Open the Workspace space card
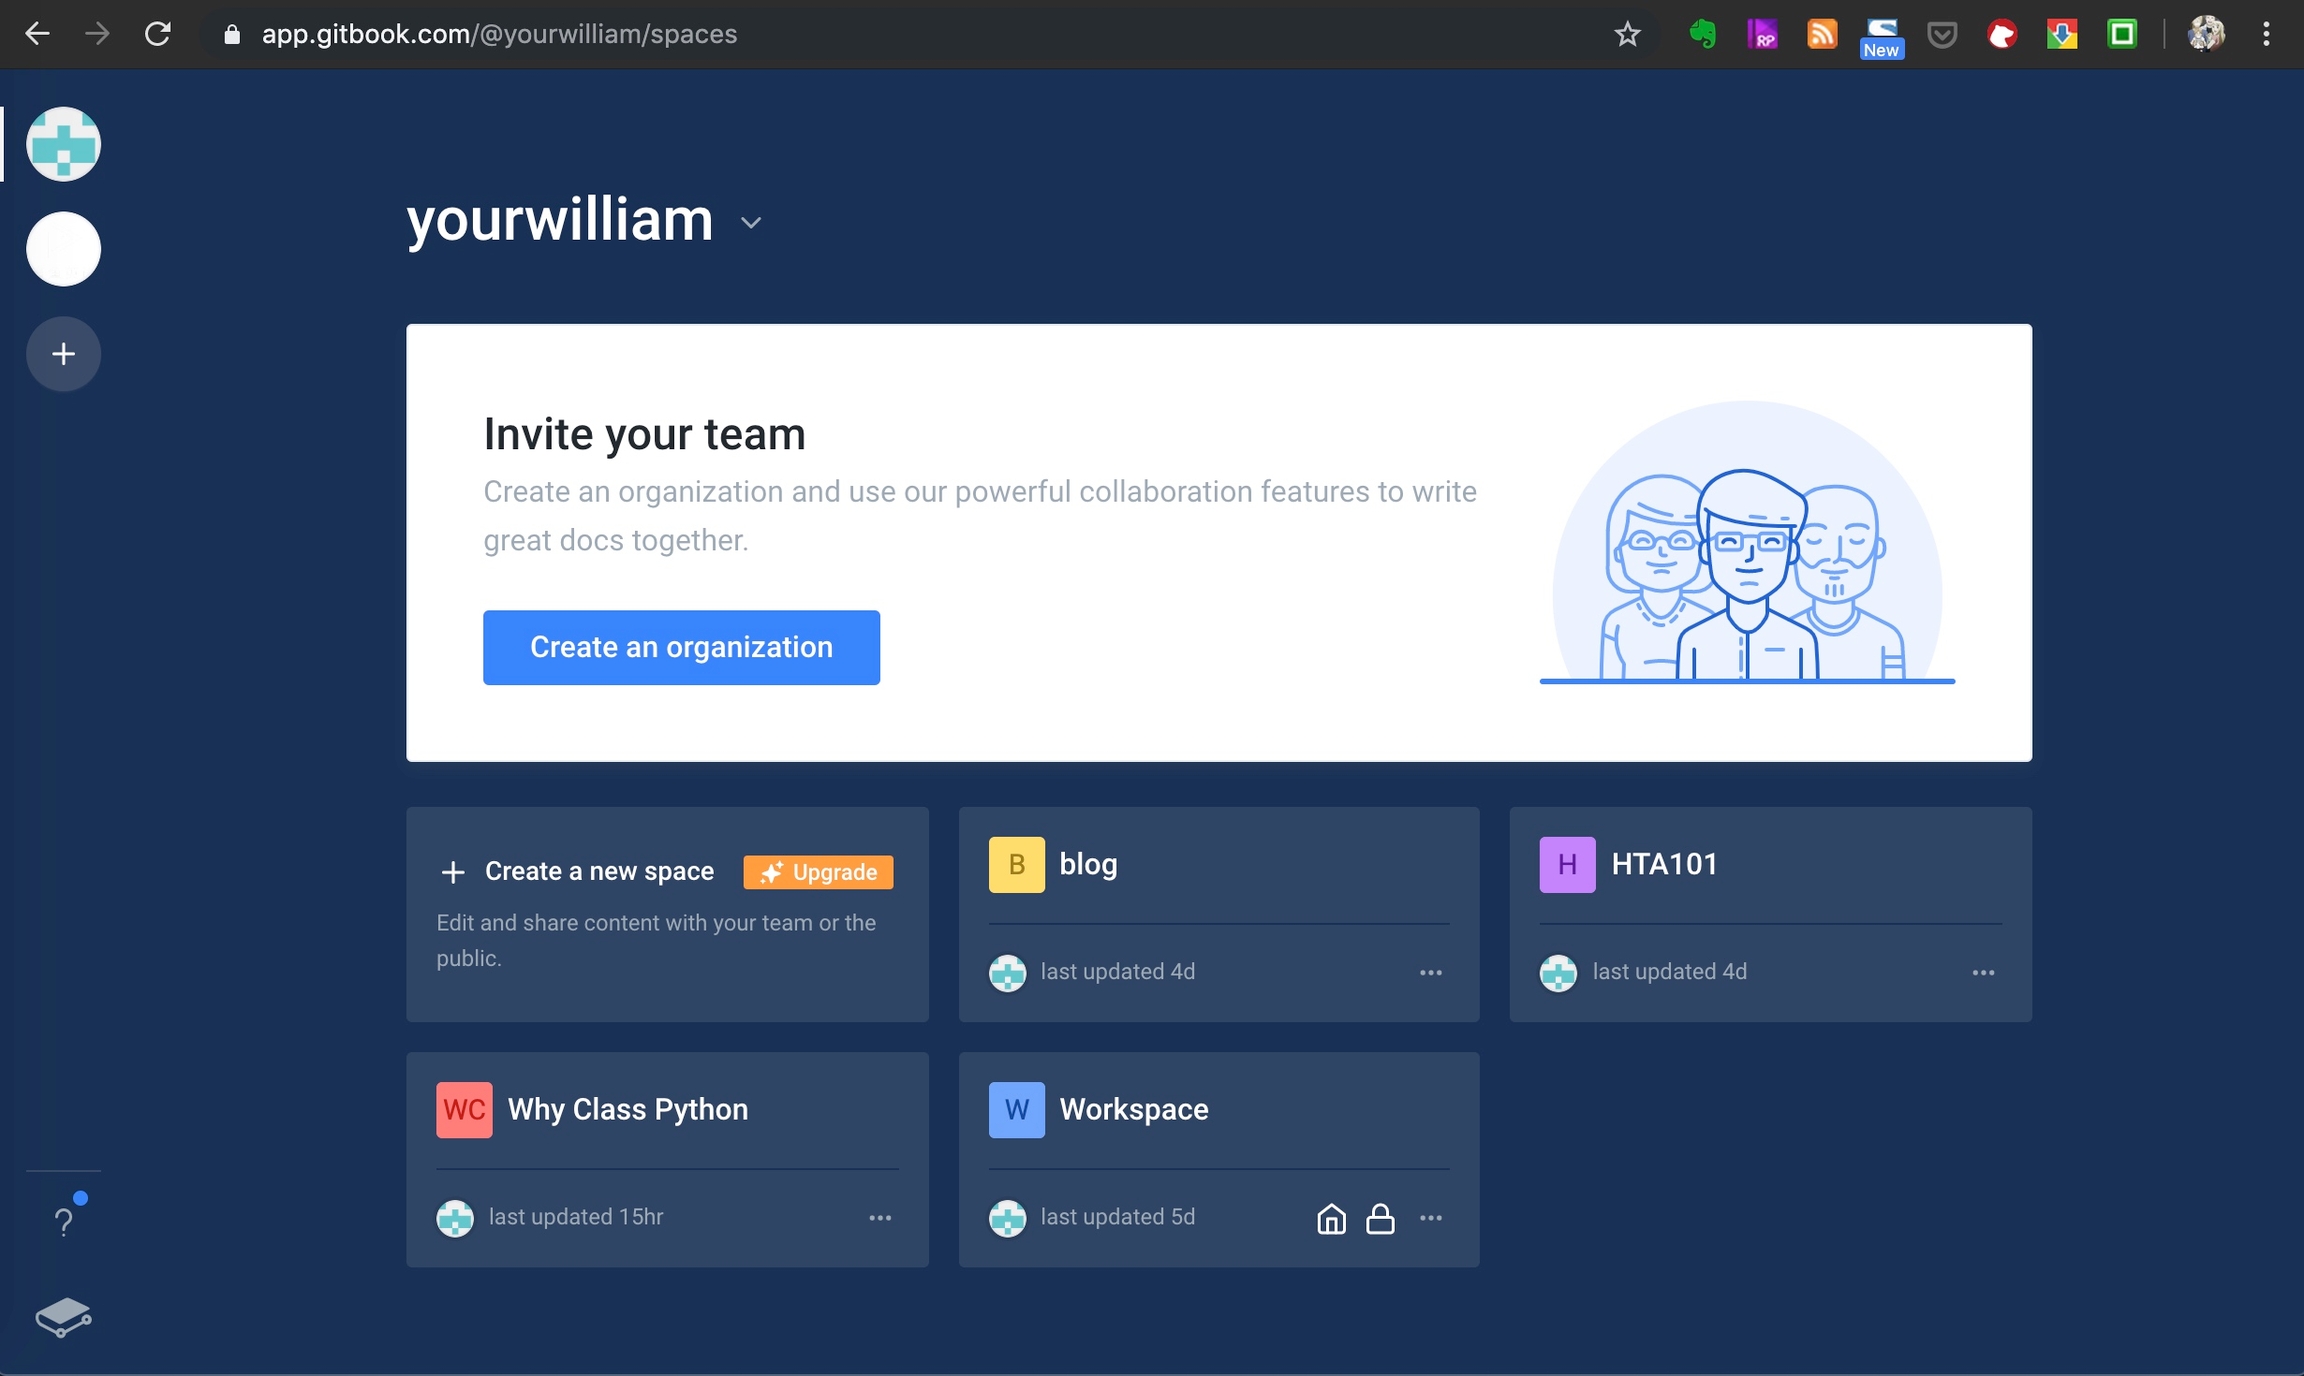Image resolution: width=2304 pixels, height=1376 pixels. [1134, 1109]
